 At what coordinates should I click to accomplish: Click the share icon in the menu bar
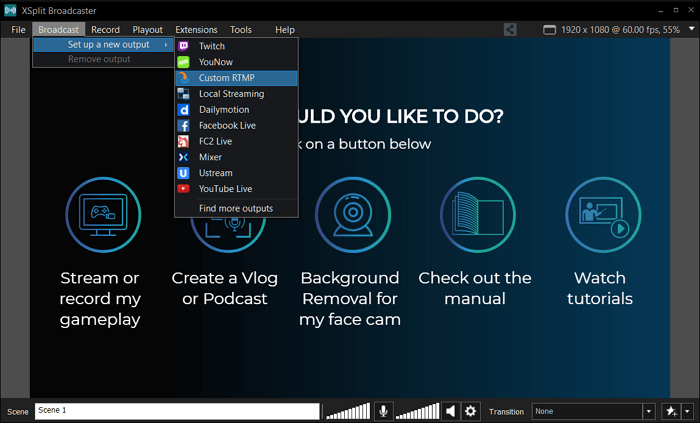click(x=510, y=29)
